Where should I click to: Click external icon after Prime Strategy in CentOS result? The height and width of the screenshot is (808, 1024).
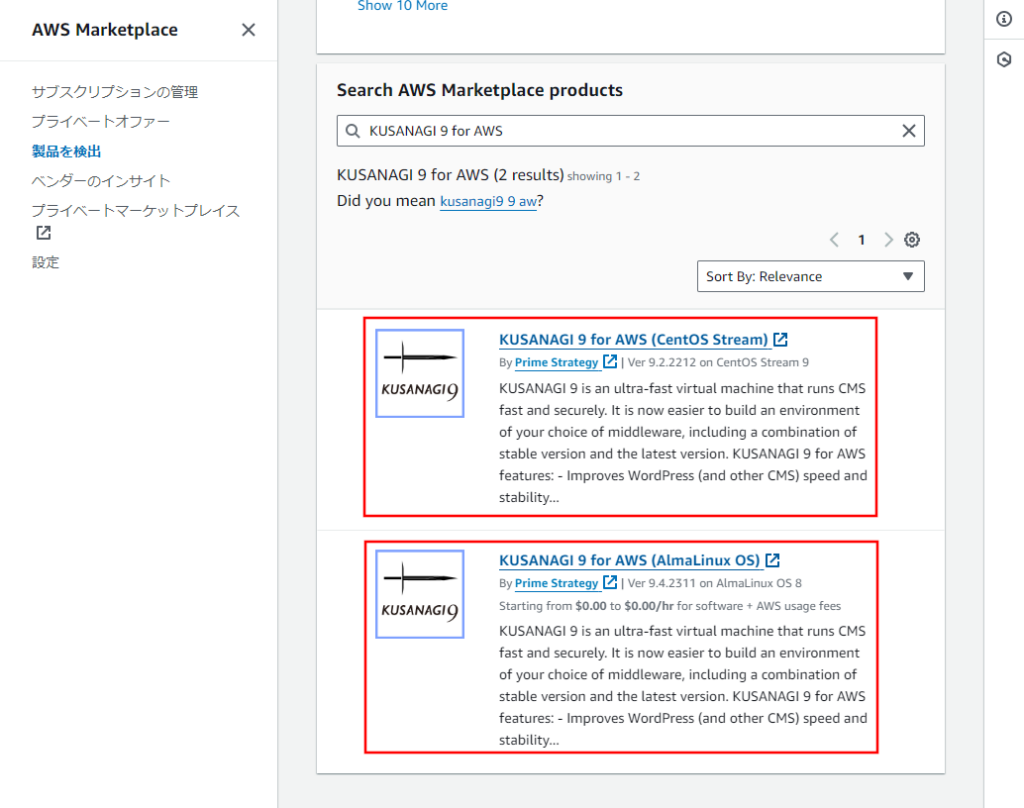tap(610, 361)
